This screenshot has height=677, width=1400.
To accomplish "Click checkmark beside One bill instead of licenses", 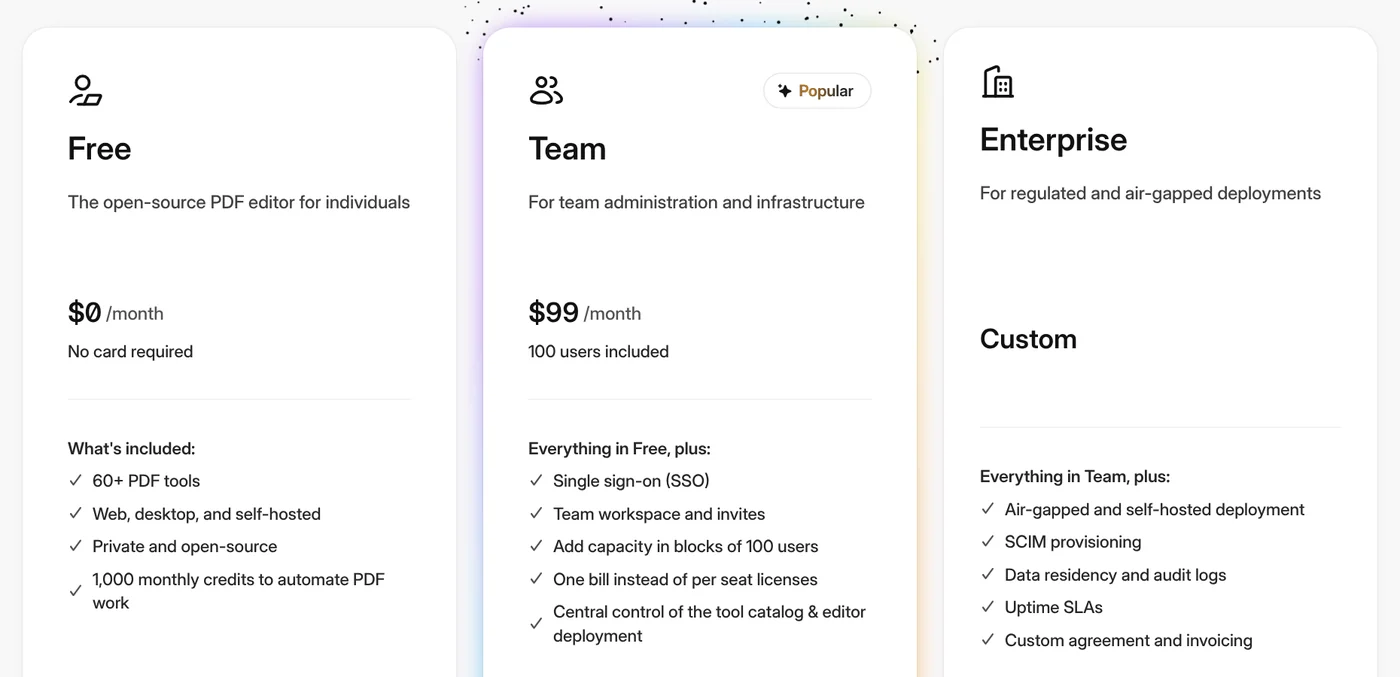I will [536, 579].
